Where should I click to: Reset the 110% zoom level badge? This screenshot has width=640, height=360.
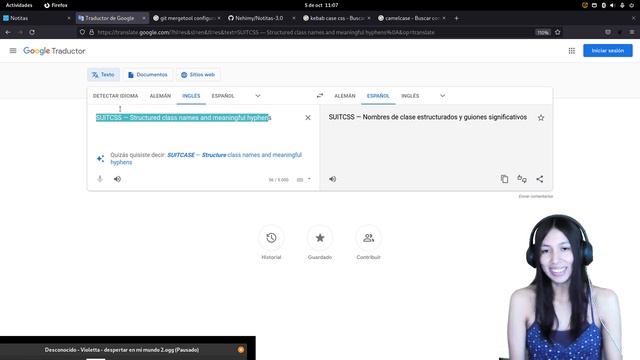[x=542, y=32]
